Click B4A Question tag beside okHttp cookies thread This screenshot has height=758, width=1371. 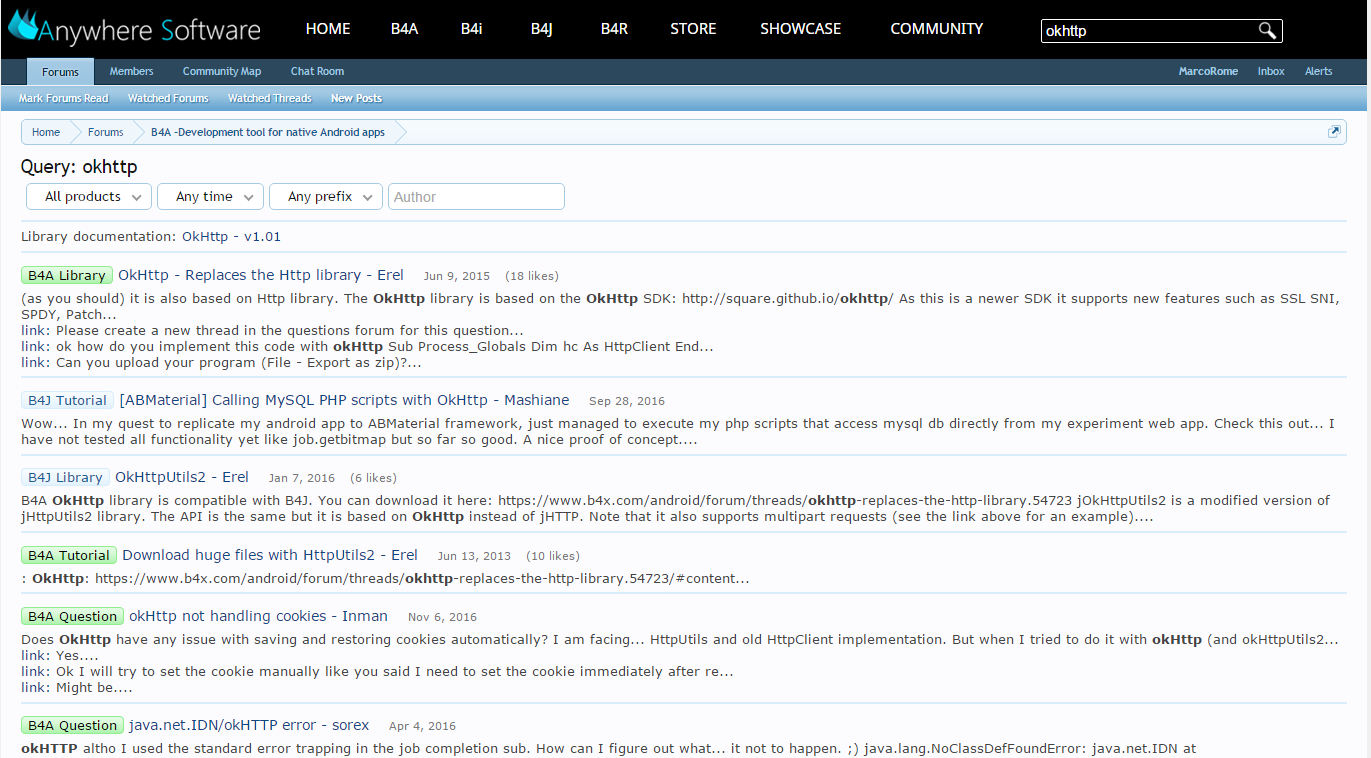tap(72, 616)
